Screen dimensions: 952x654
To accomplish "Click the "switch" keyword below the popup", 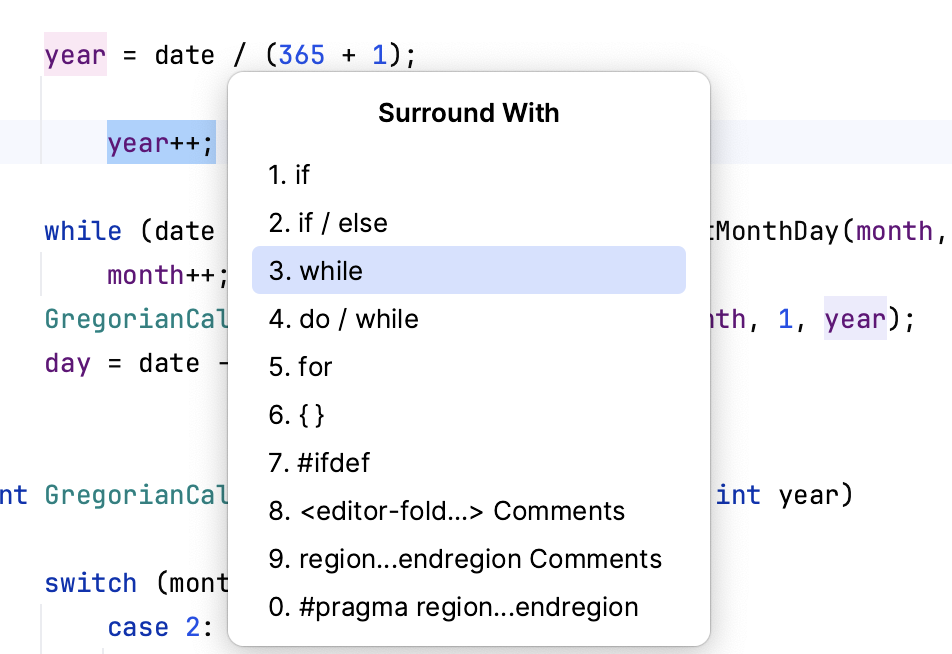I will point(91,583).
